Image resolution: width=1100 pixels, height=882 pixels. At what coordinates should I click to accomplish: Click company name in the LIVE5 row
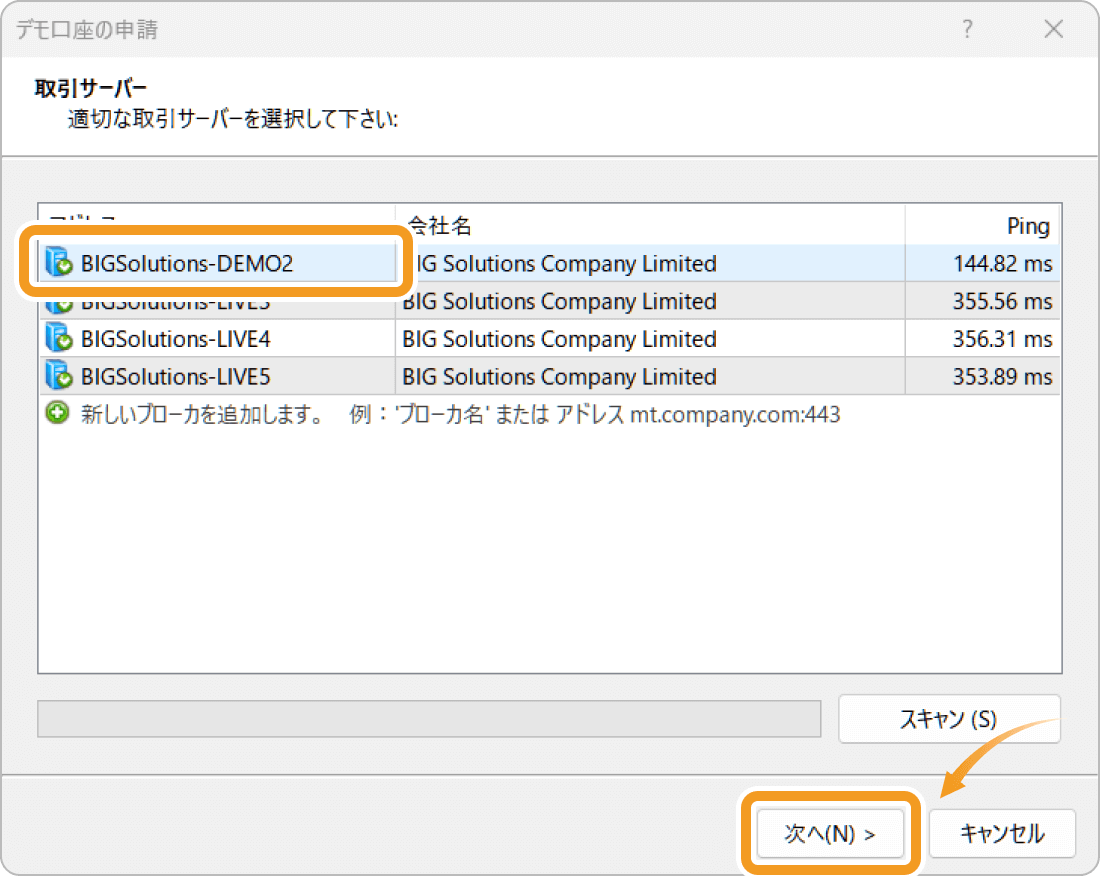coord(559,377)
